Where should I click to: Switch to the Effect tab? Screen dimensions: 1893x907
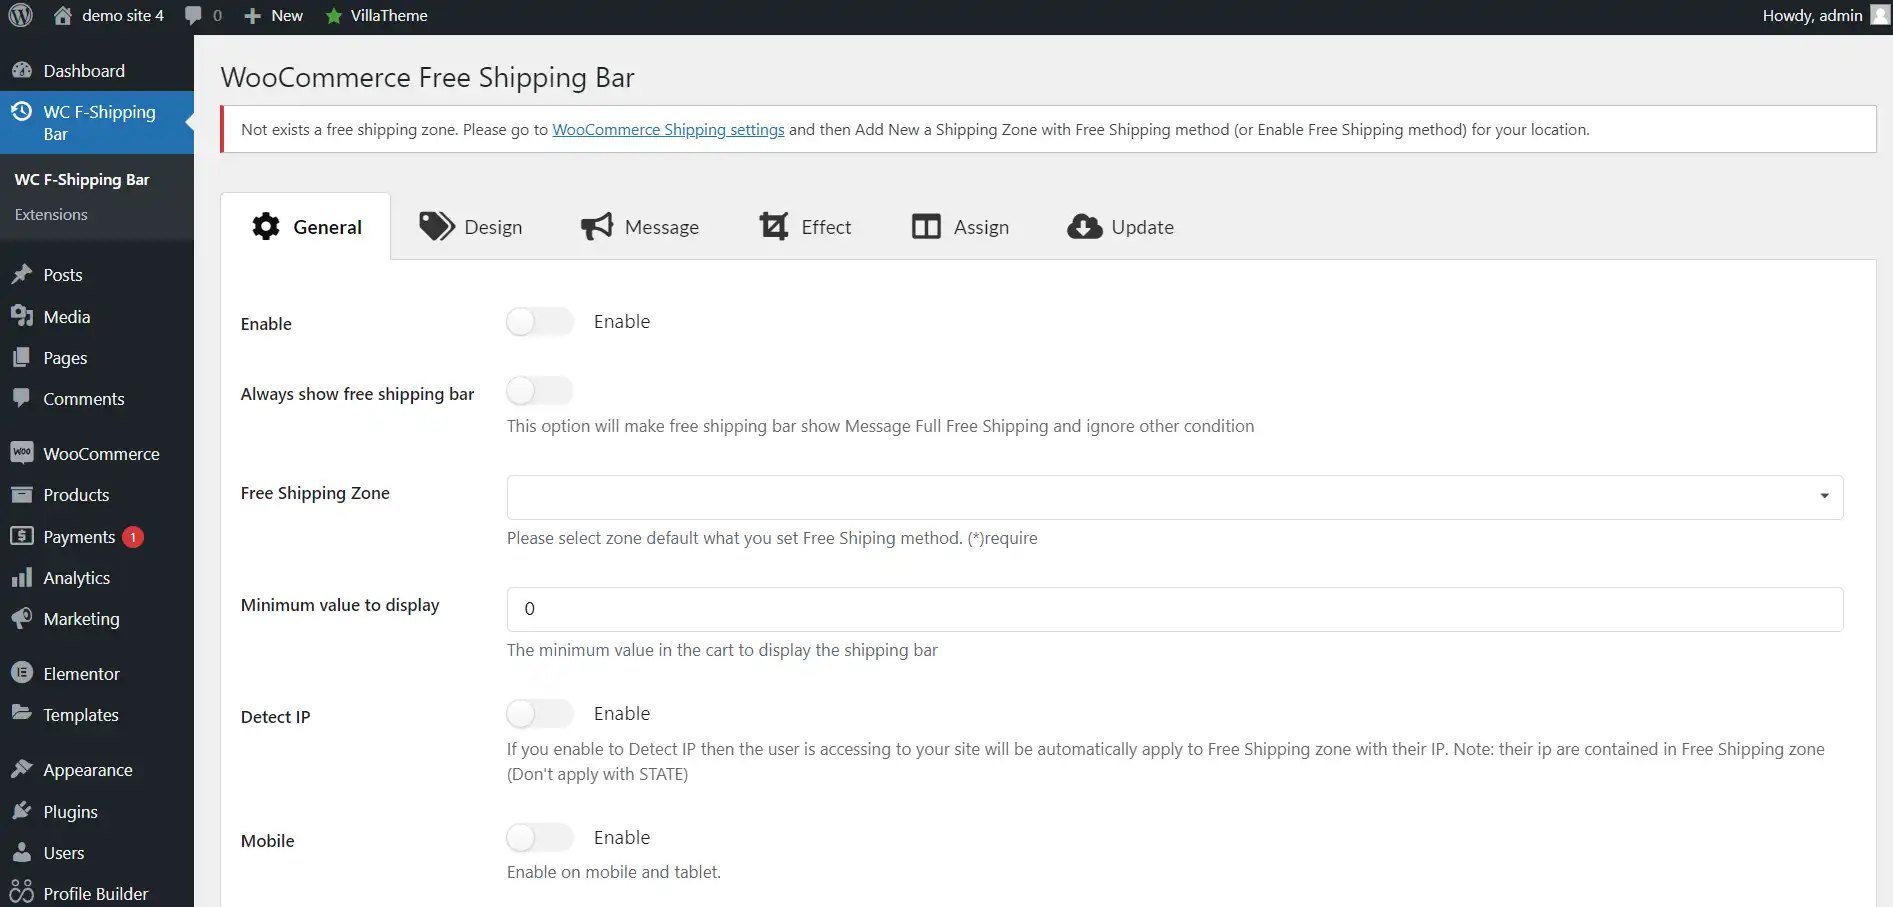click(x=805, y=227)
